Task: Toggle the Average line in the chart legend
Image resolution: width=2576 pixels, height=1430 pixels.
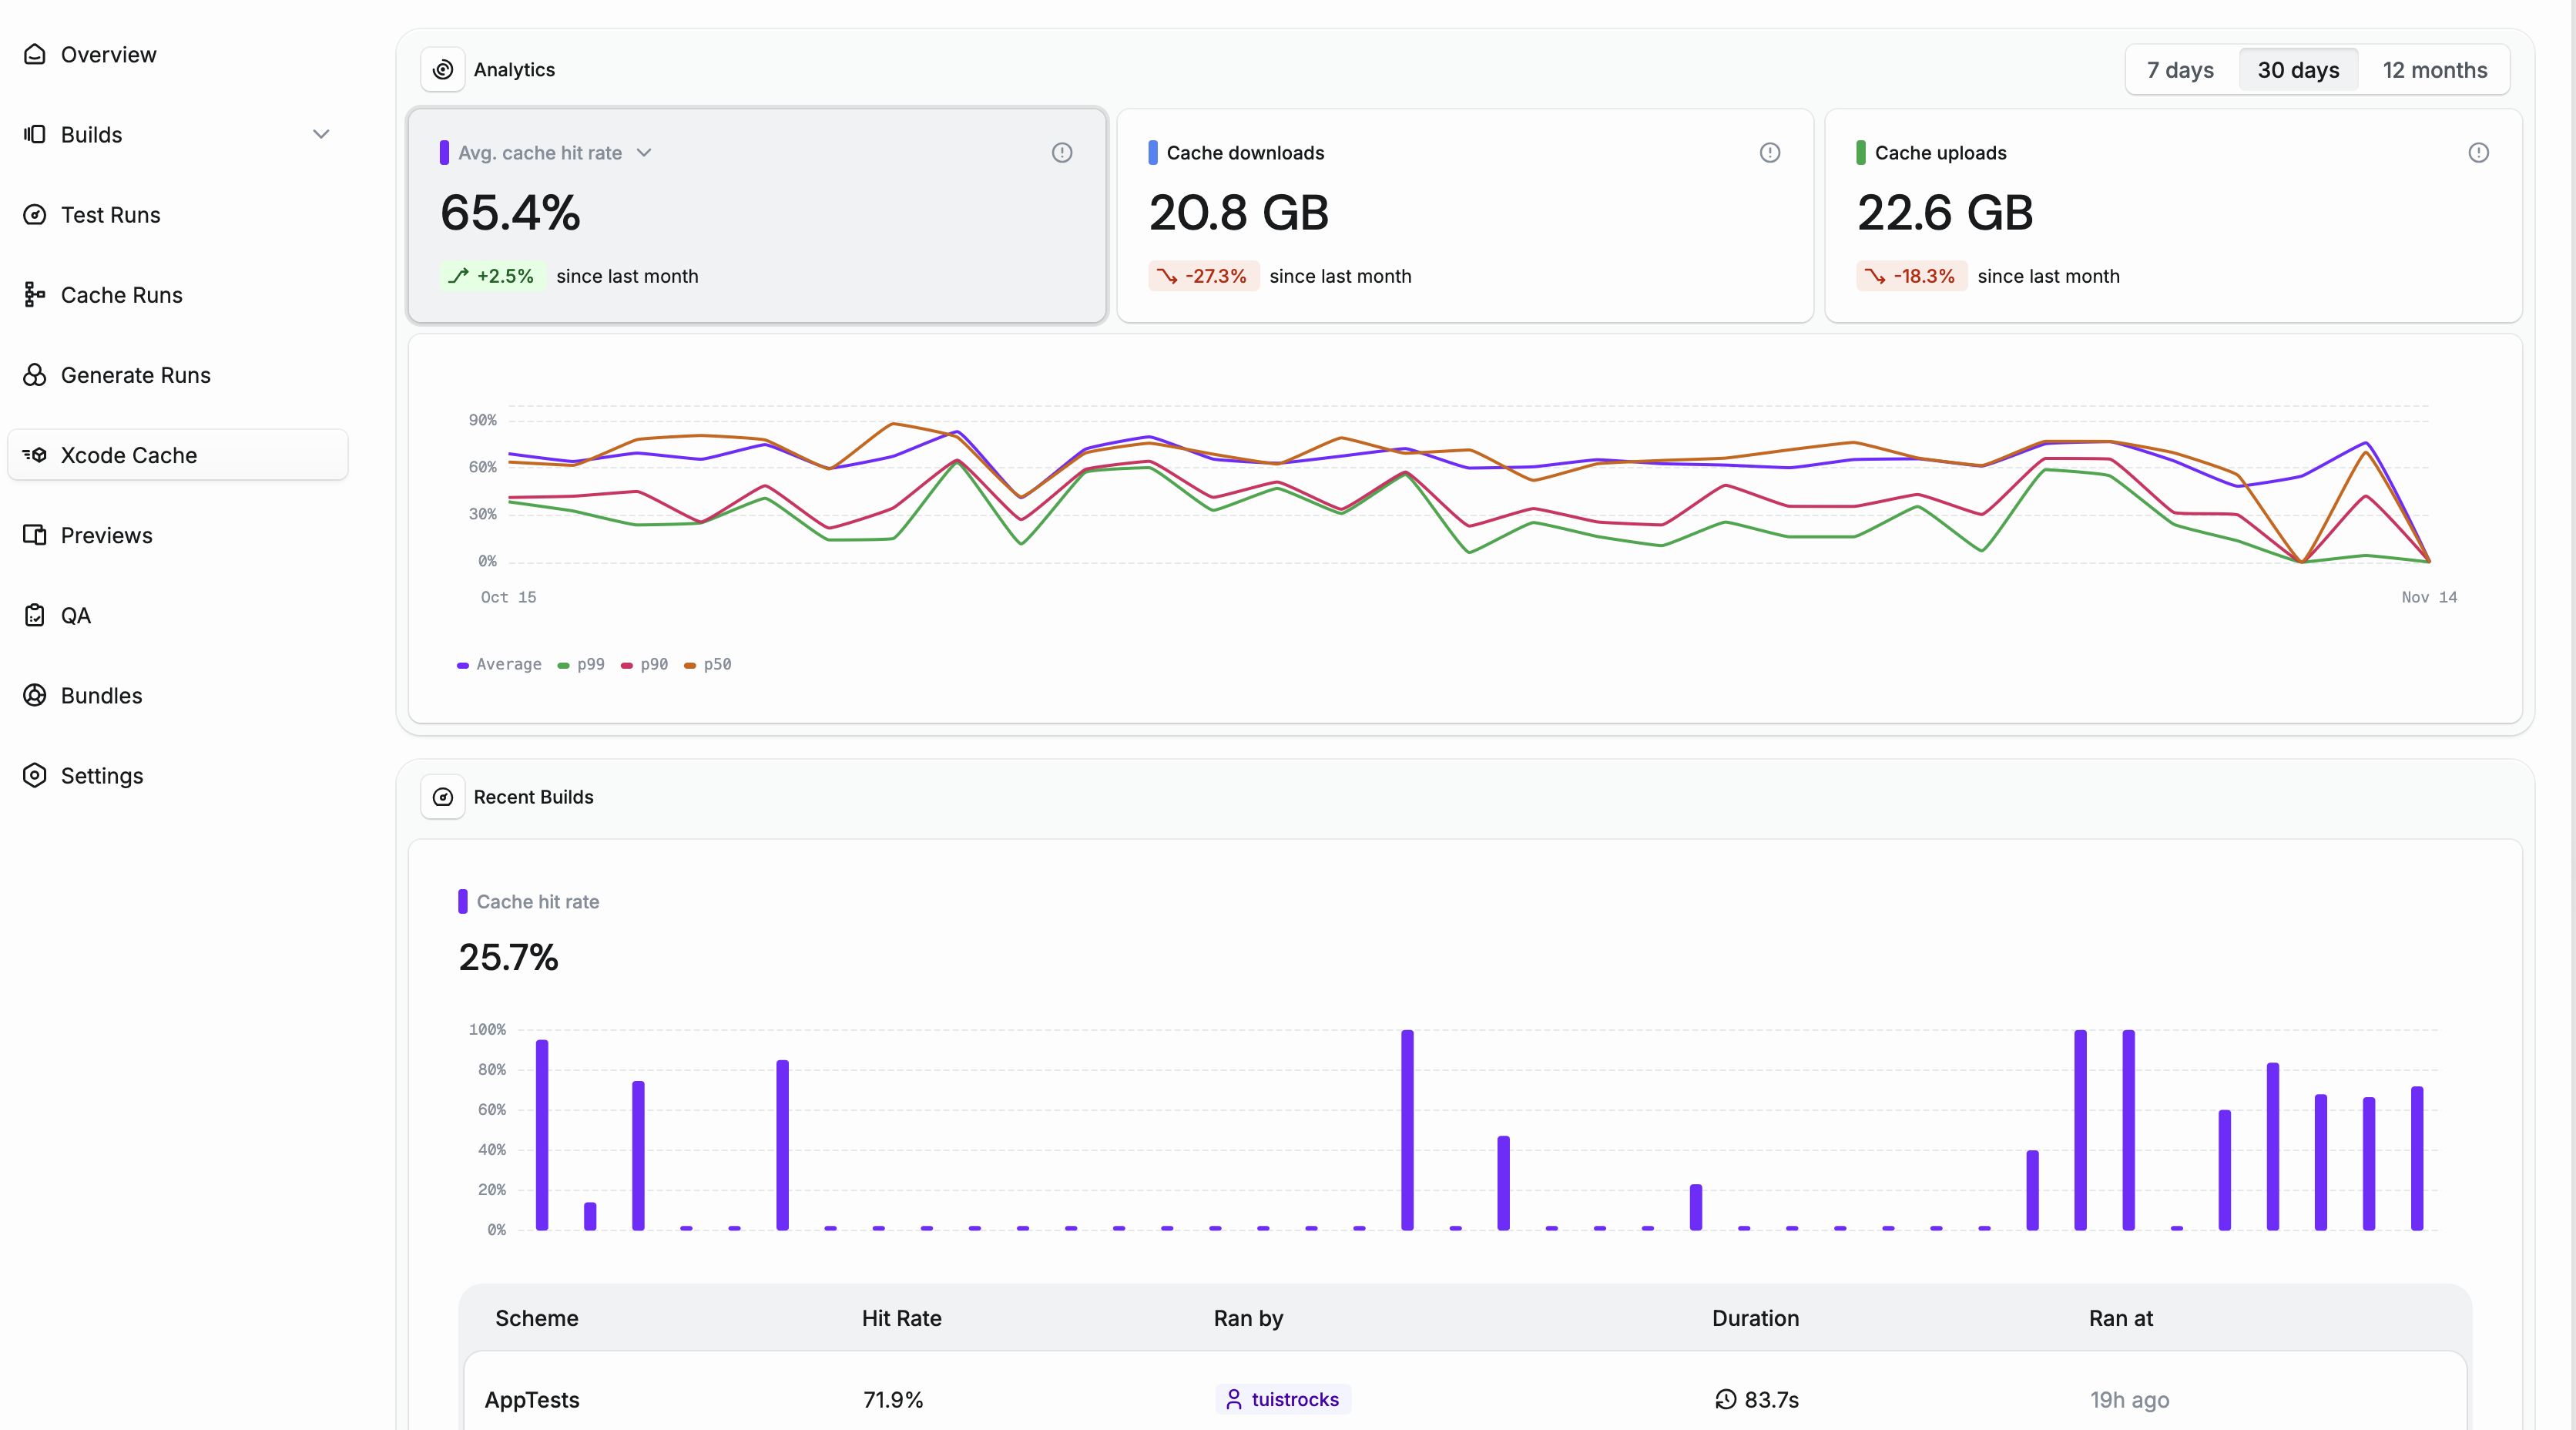Action: pos(498,664)
